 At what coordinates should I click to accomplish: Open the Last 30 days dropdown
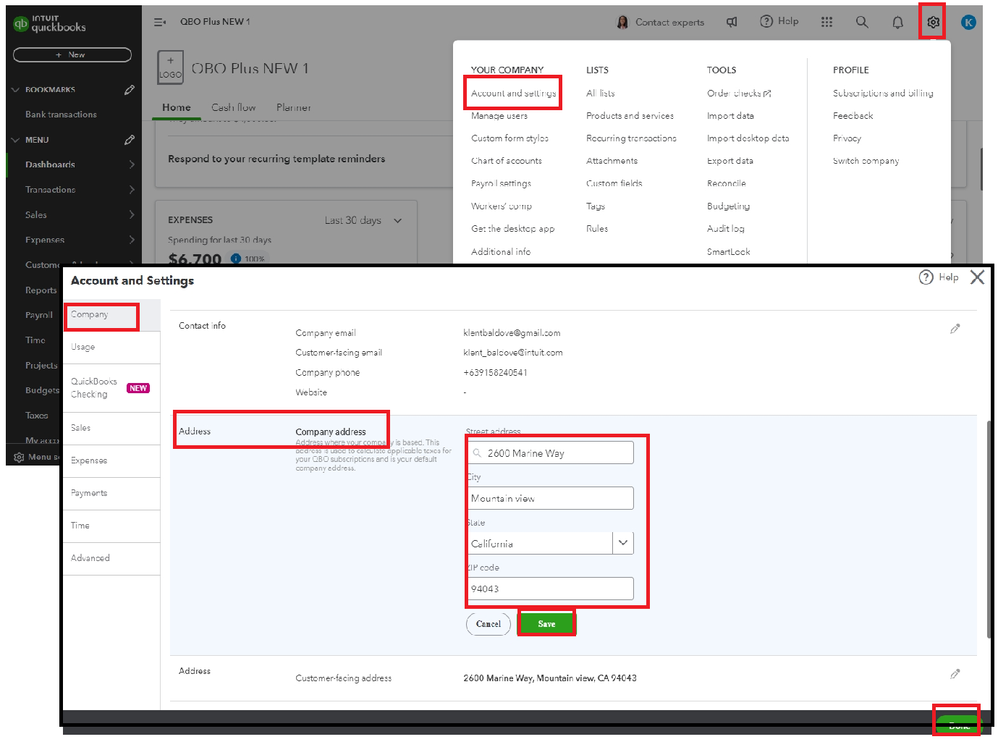tap(363, 220)
